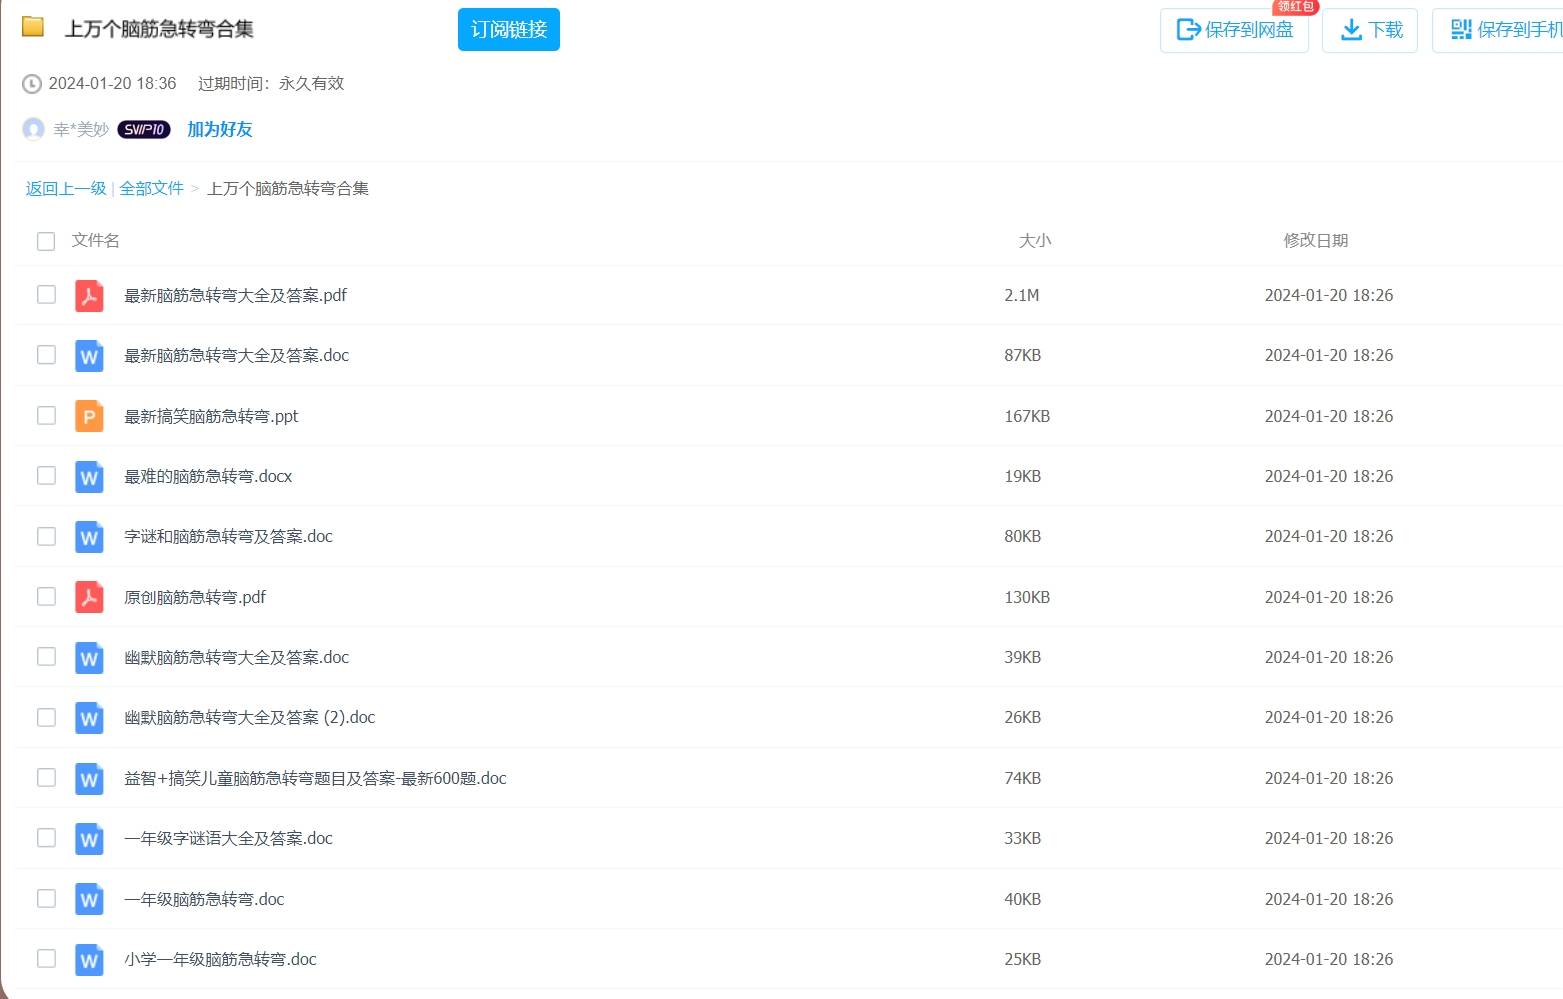Click the sharer's avatar icon
The width and height of the screenshot is (1563, 999).
pos(33,129)
